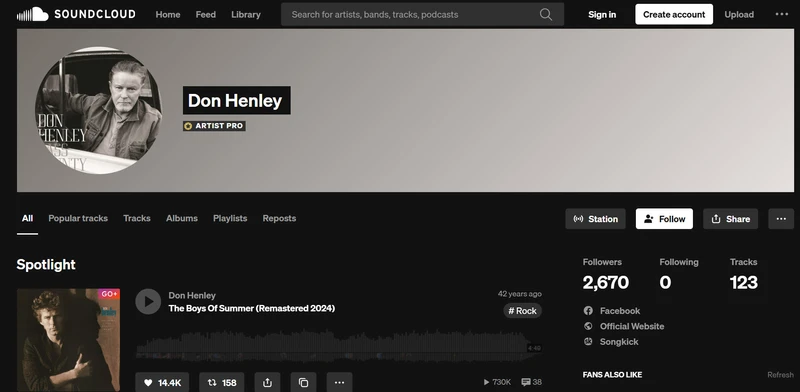Click the SoundCloud logo in header
Viewport: 800px width, 392px height.
click(76, 14)
